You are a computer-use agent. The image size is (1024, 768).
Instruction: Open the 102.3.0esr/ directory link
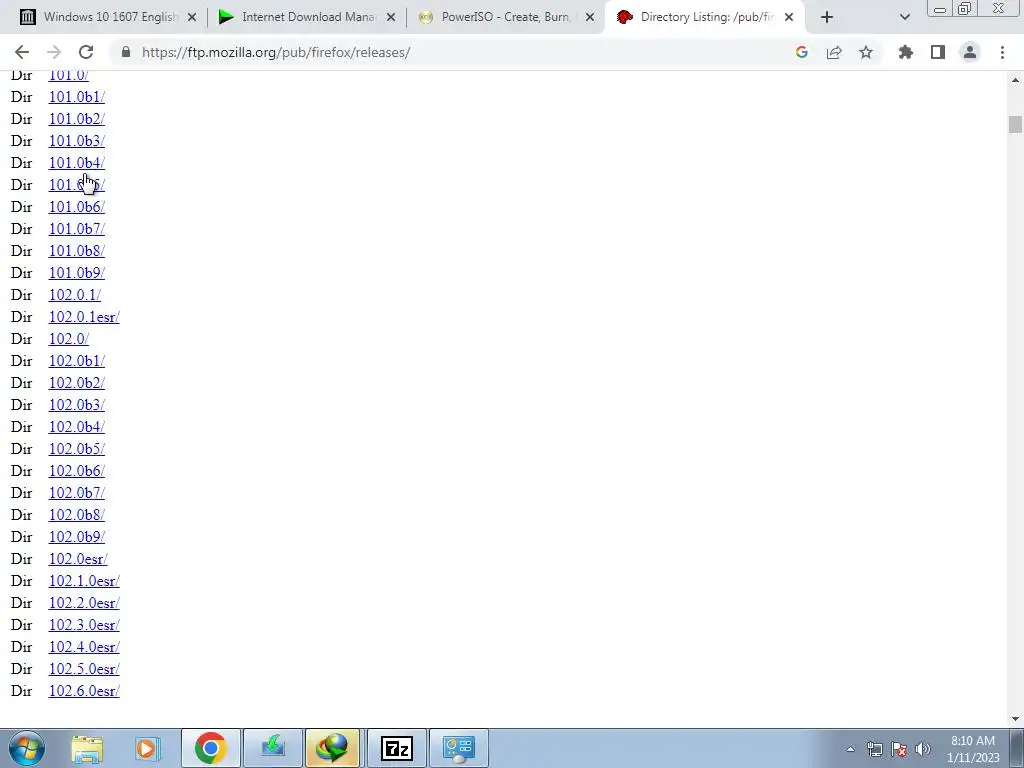coord(84,625)
